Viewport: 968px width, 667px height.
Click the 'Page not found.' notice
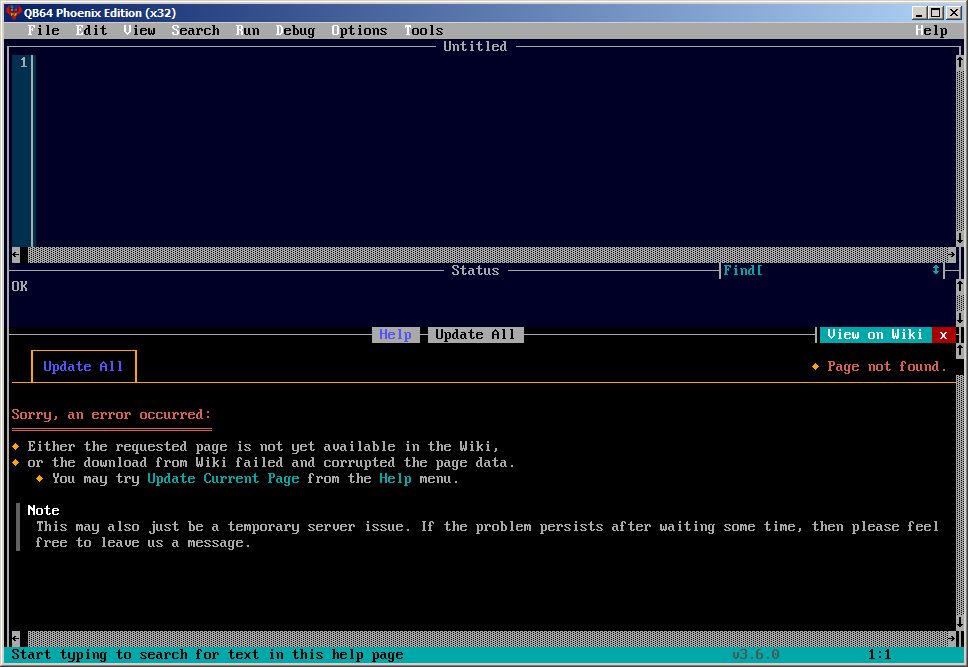click(887, 366)
